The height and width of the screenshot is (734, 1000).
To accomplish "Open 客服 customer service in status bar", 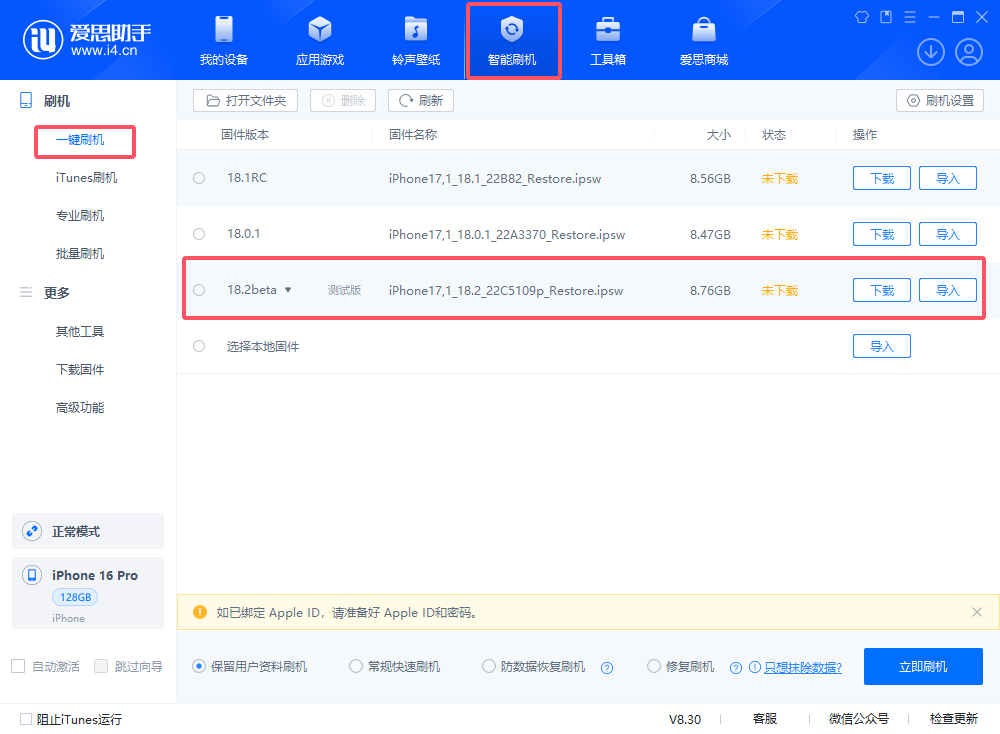I will point(765,719).
